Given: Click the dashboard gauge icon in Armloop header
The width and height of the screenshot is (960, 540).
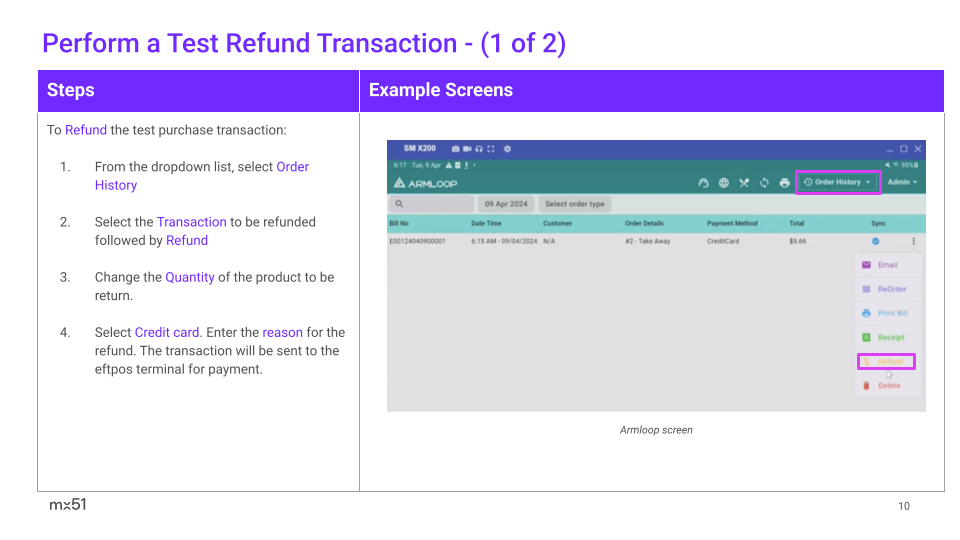Looking at the screenshot, I should pos(703,182).
